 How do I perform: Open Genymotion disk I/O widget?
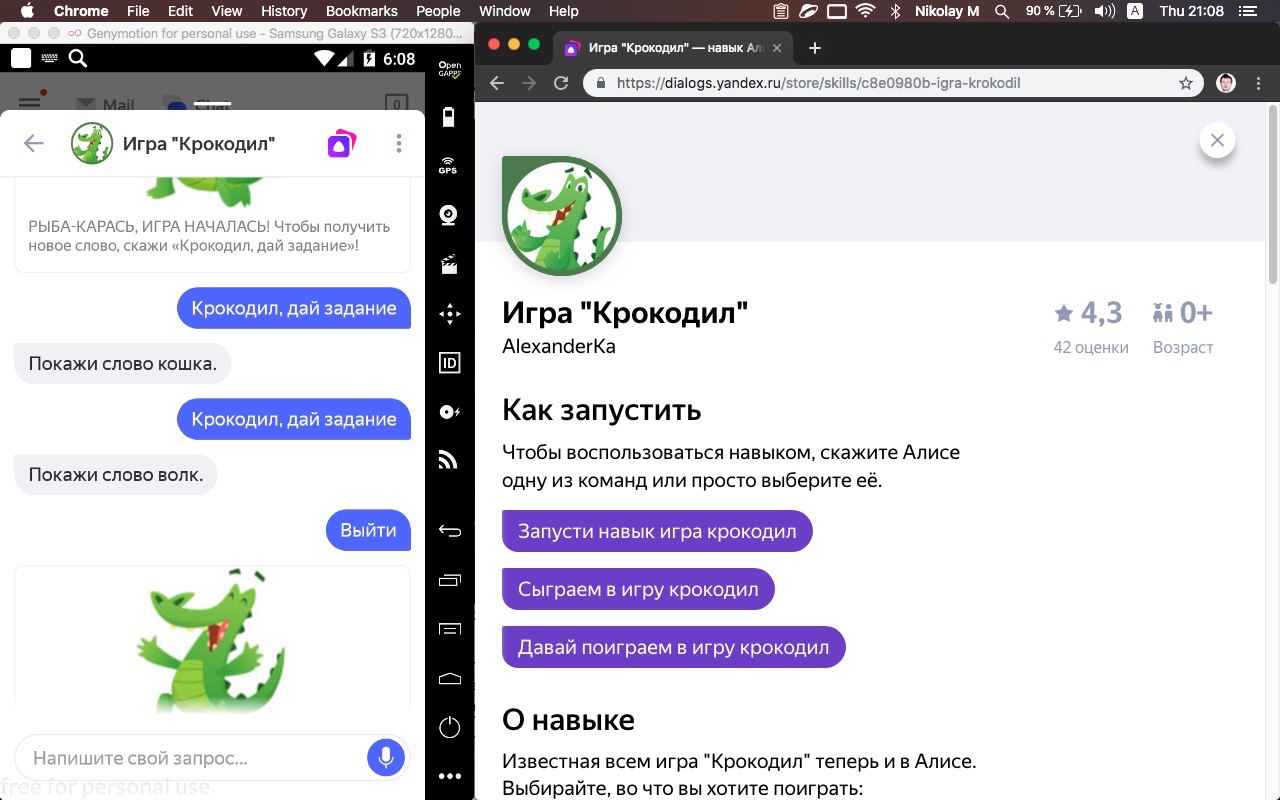(x=449, y=412)
